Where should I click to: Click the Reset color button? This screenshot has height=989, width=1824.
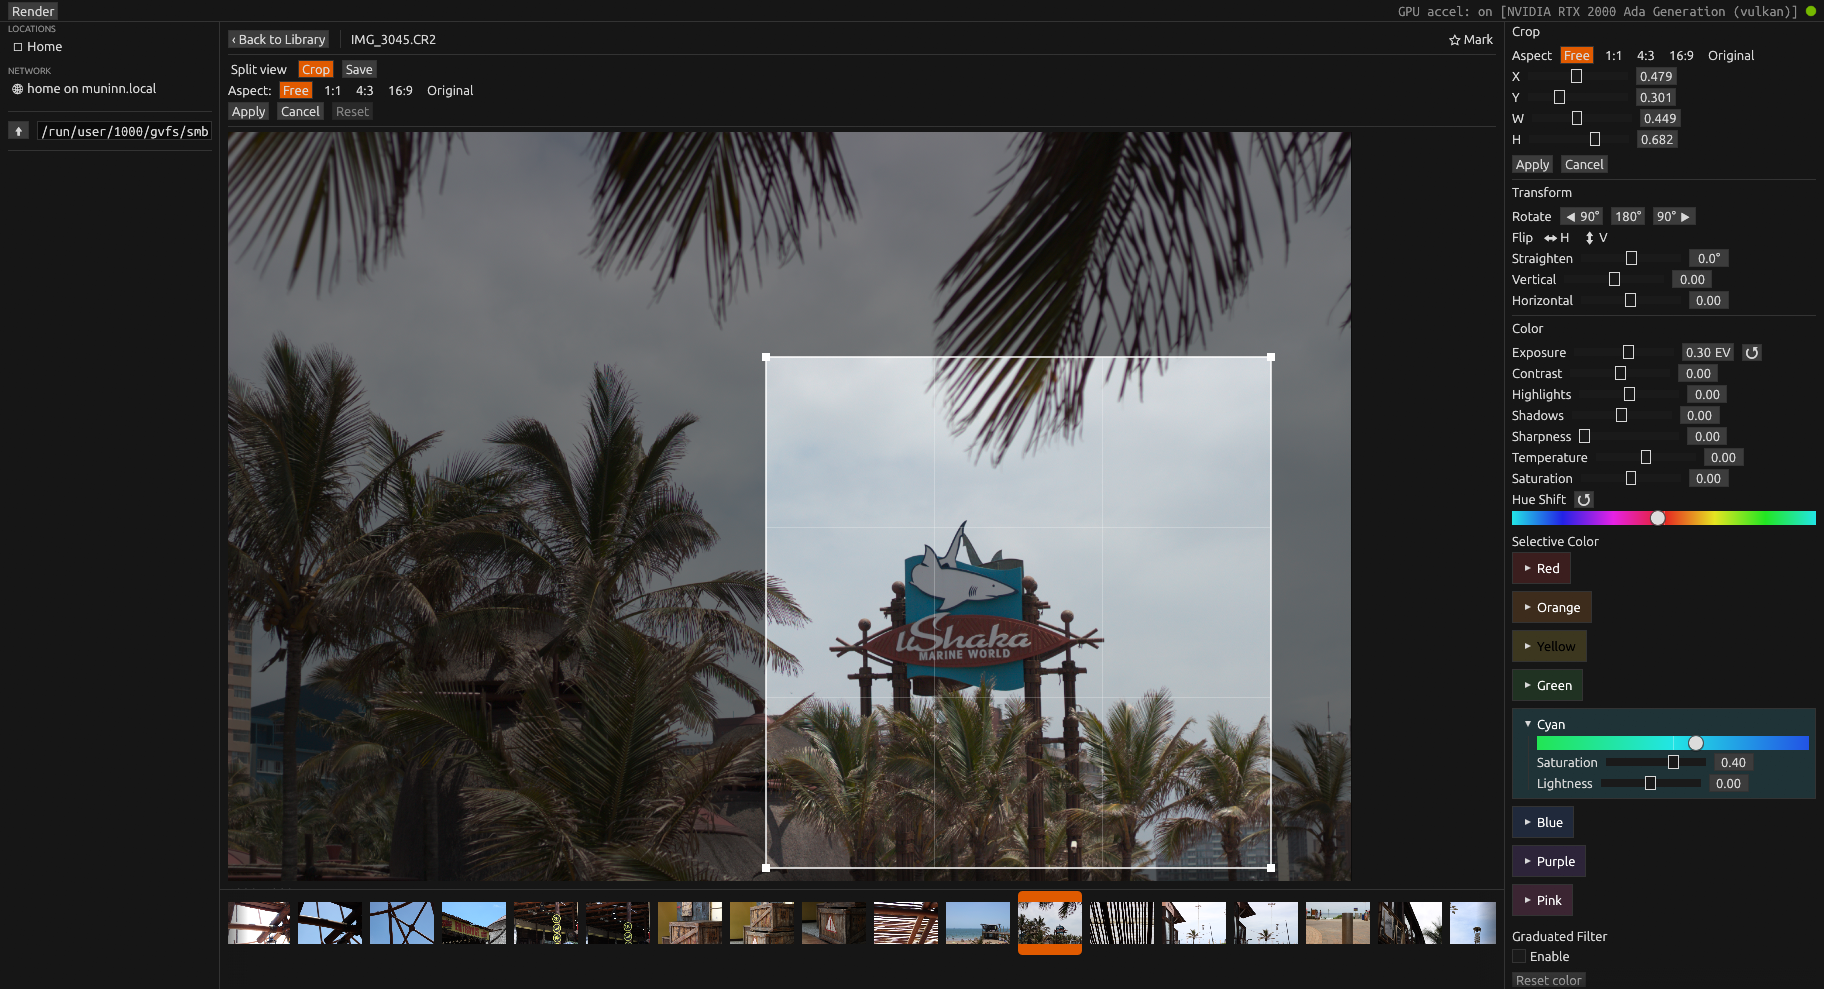tap(1548, 981)
